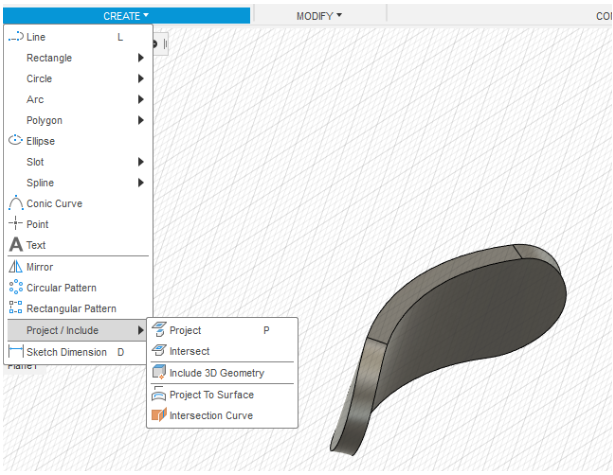Screen dimensions: 613x475
Task: Expand the Rectangle submenu arrow
Action: 141,58
